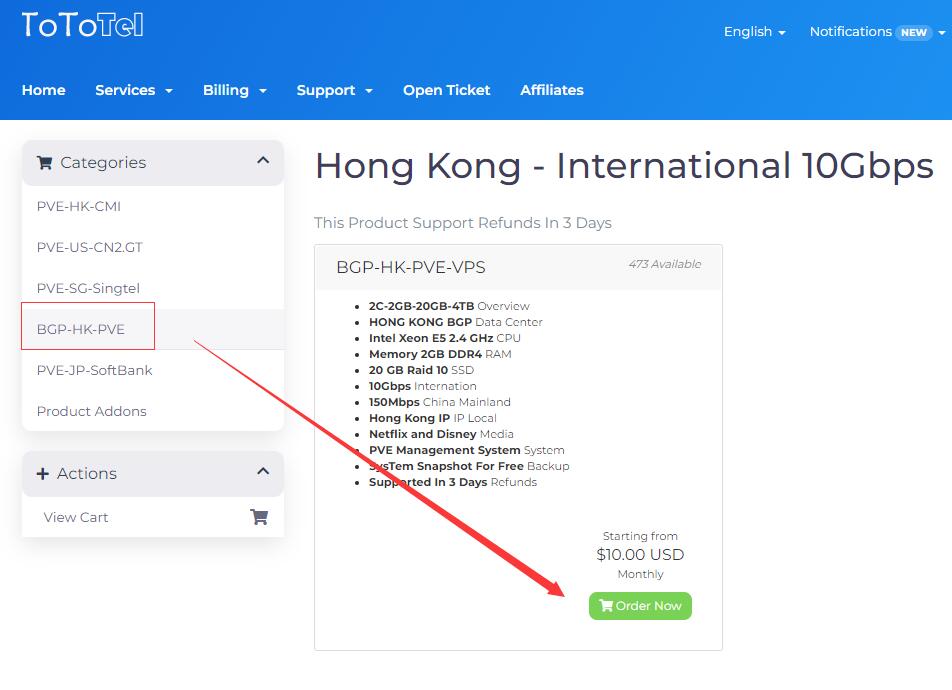
Task: Click the BGP-HK-PVE-VPS product title
Action: pyautogui.click(x=411, y=267)
